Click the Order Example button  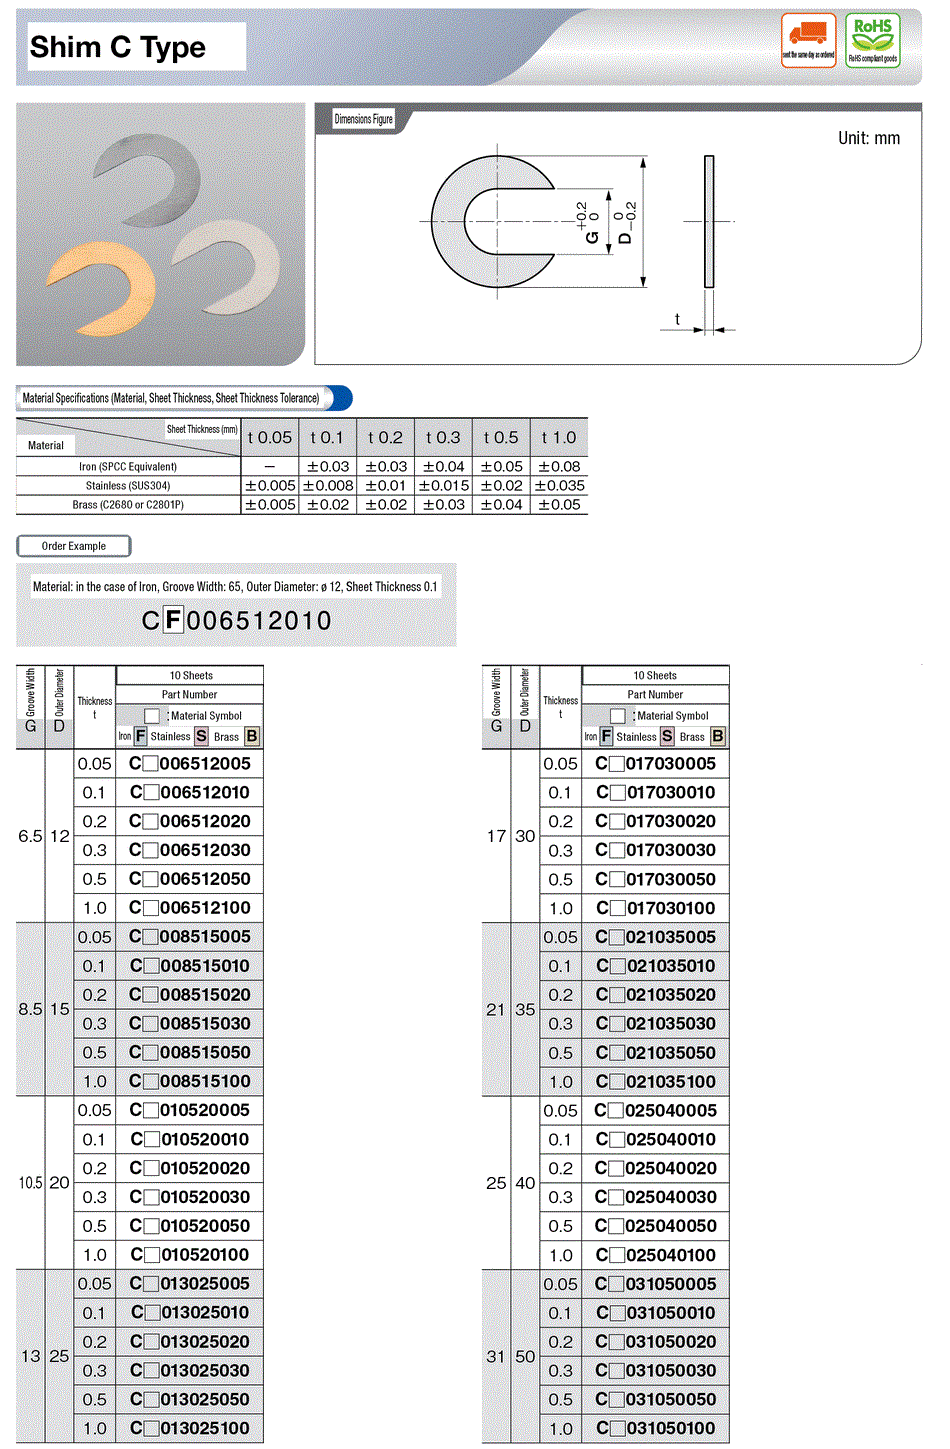coord(74,546)
